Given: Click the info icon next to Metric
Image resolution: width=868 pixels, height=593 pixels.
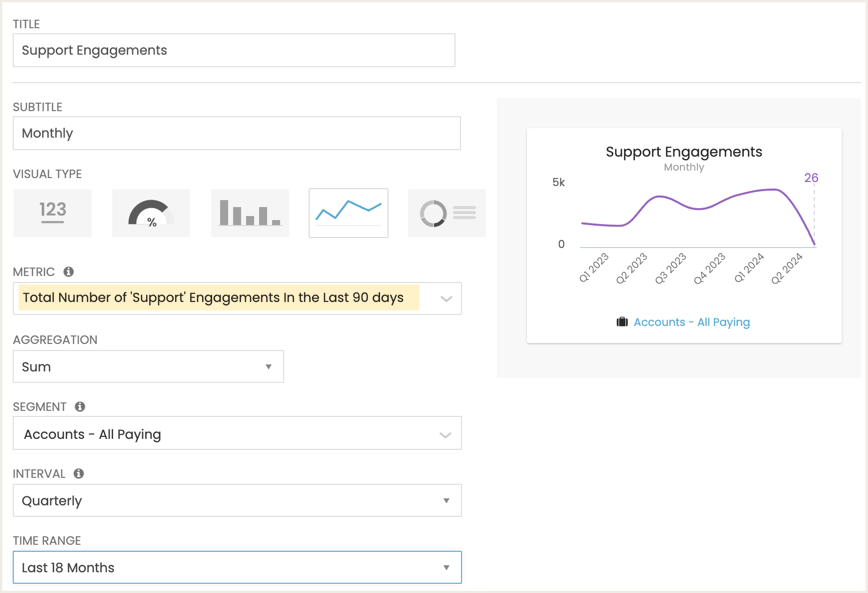Looking at the screenshot, I should pos(69,272).
